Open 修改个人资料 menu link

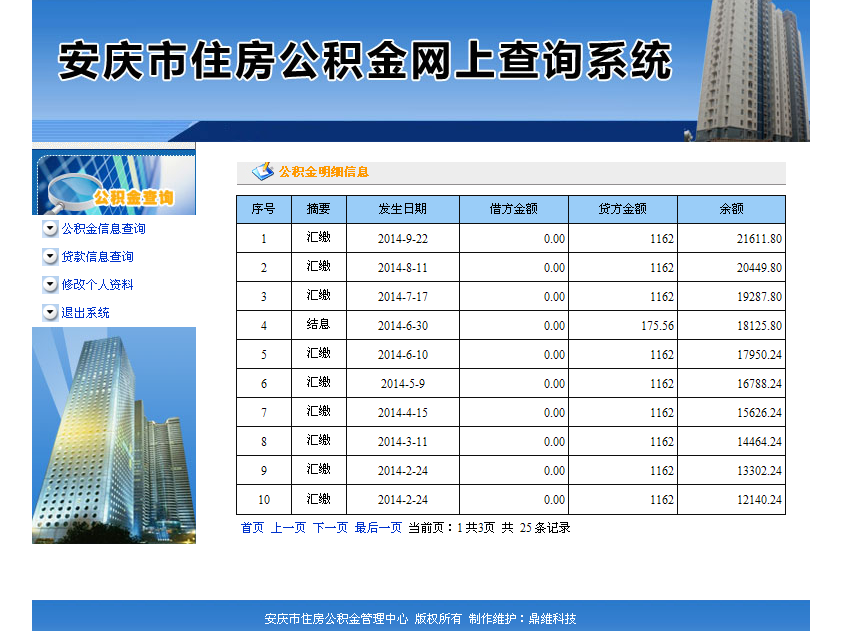pos(98,285)
